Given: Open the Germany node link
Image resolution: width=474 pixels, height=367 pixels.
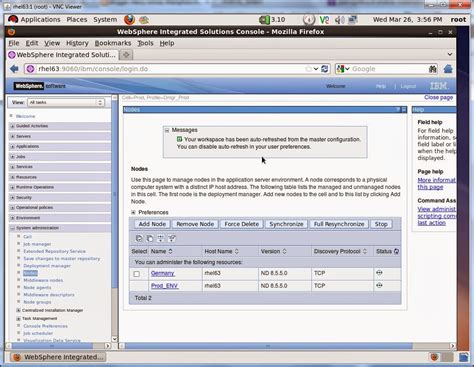Looking at the screenshot, I should pos(163,273).
